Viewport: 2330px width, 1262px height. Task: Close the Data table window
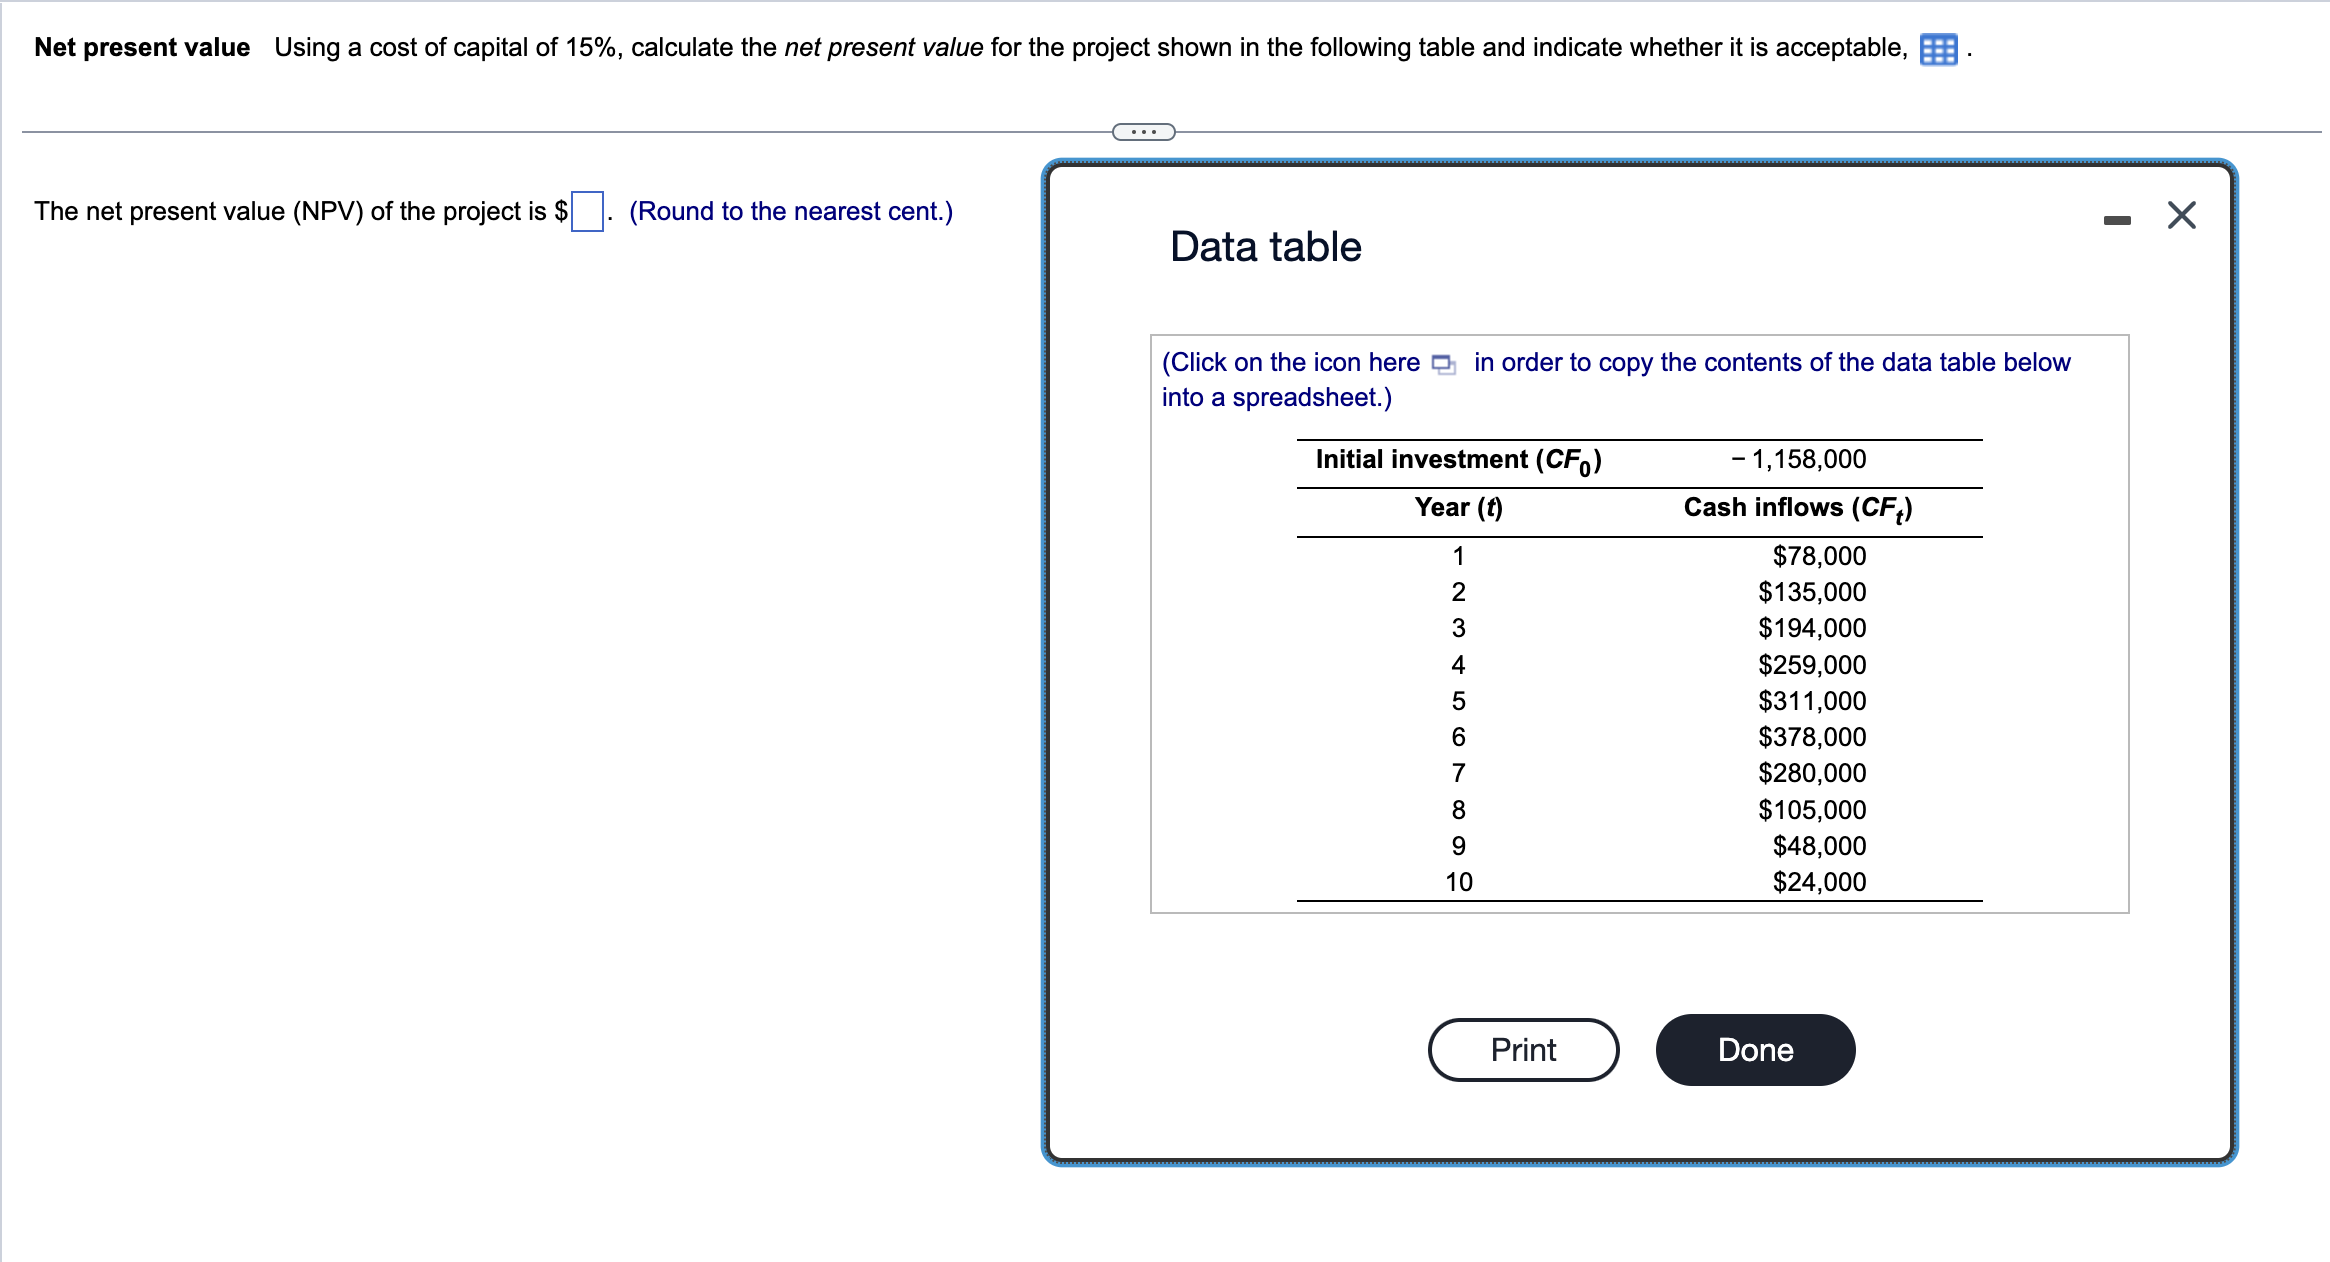point(2180,213)
